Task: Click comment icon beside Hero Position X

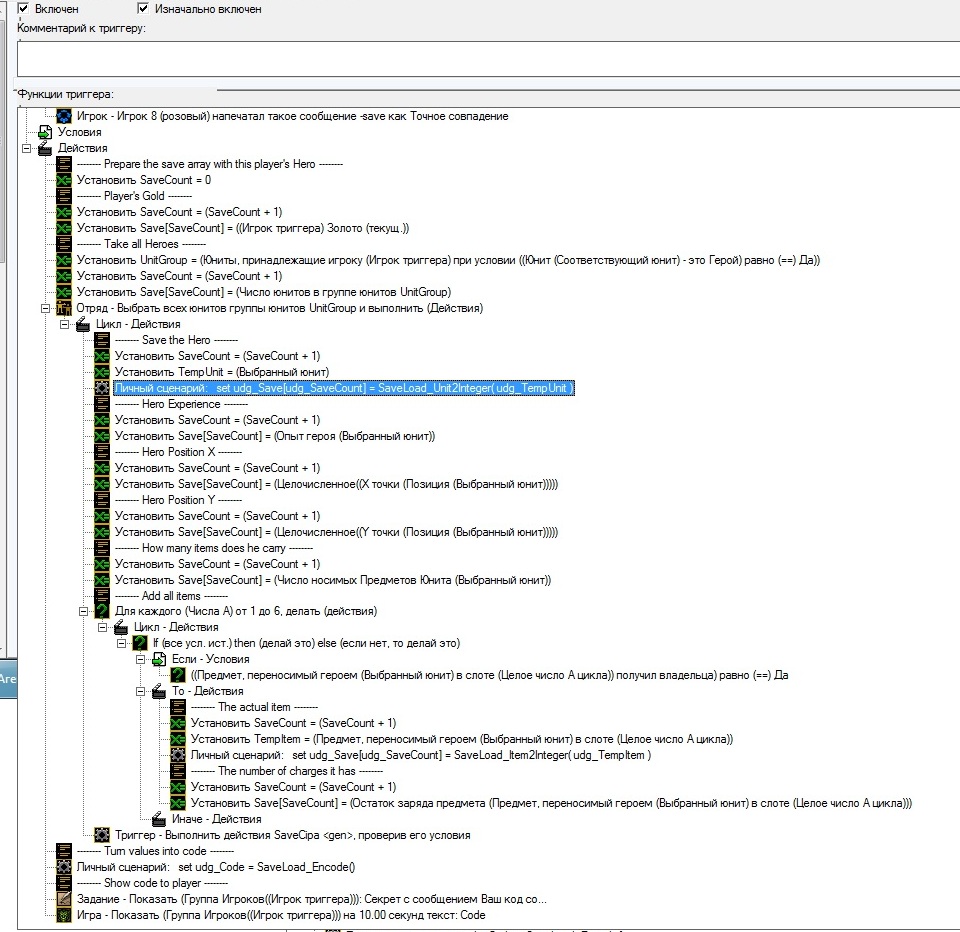Action: [x=102, y=452]
